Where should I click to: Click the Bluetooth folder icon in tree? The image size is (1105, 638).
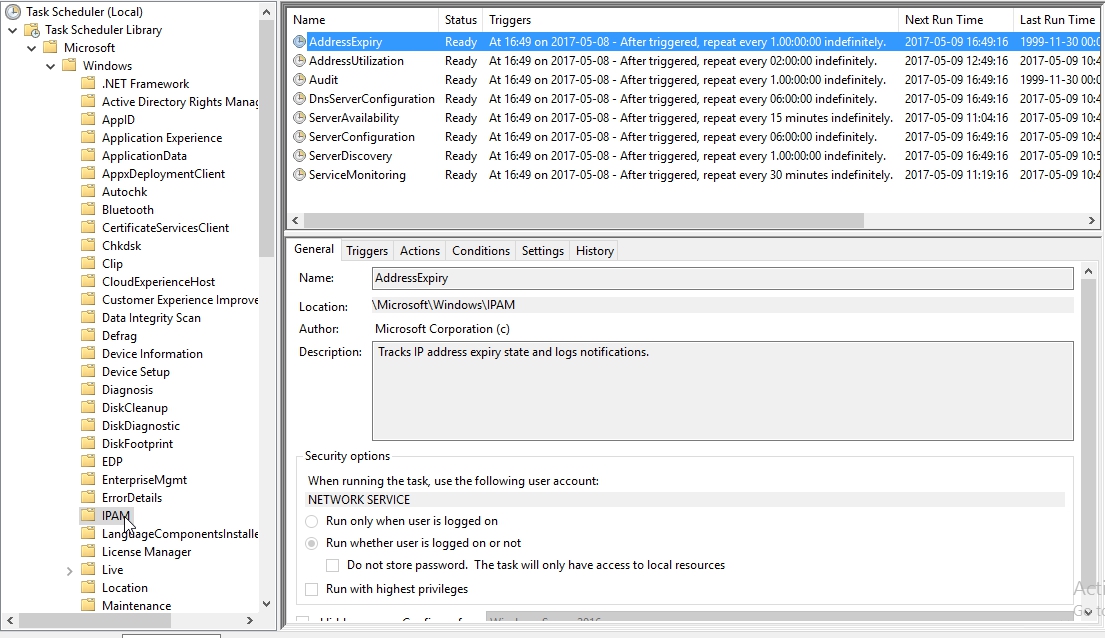click(89, 210)
